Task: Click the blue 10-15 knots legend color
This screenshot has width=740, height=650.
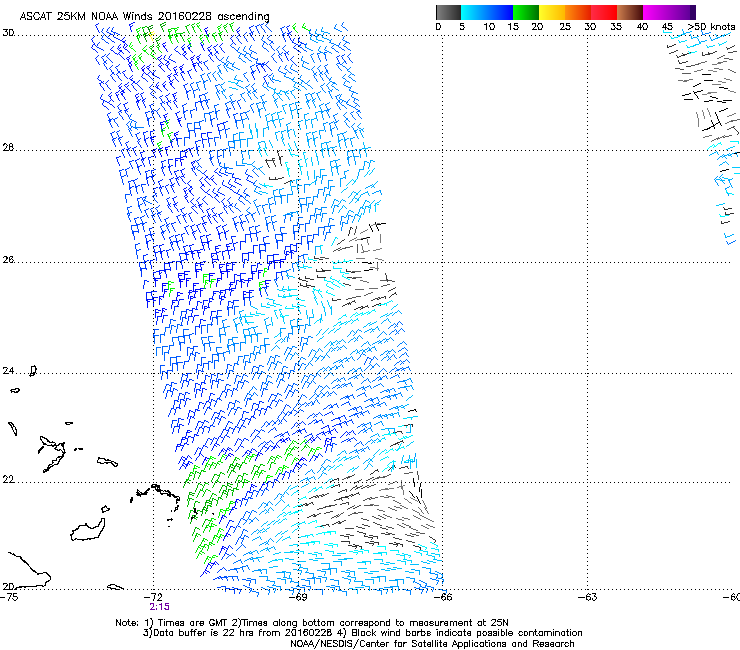Action: (x=500, y=12)
